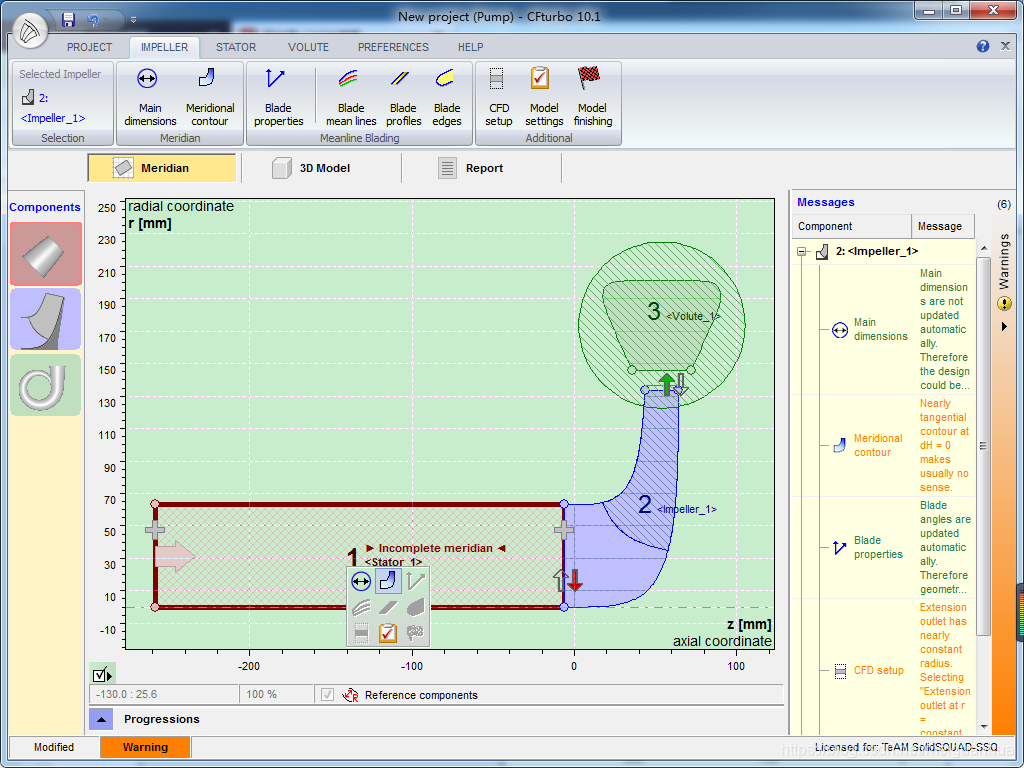Open Blade edges tool
The width and height of the screenshot is (1024, 768).
447,97
